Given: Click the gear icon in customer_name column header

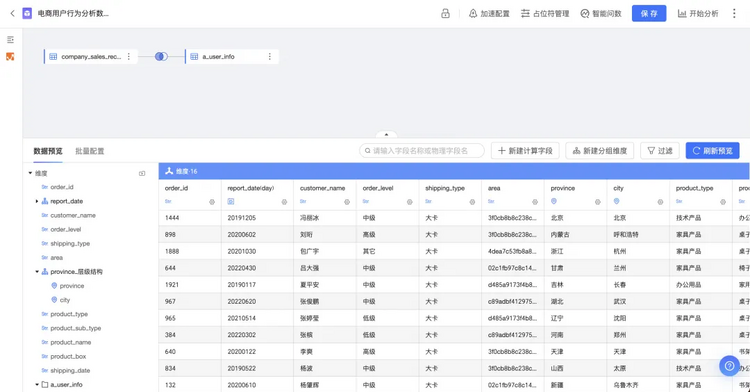Looking at the screenshot, I should [347, 202].
